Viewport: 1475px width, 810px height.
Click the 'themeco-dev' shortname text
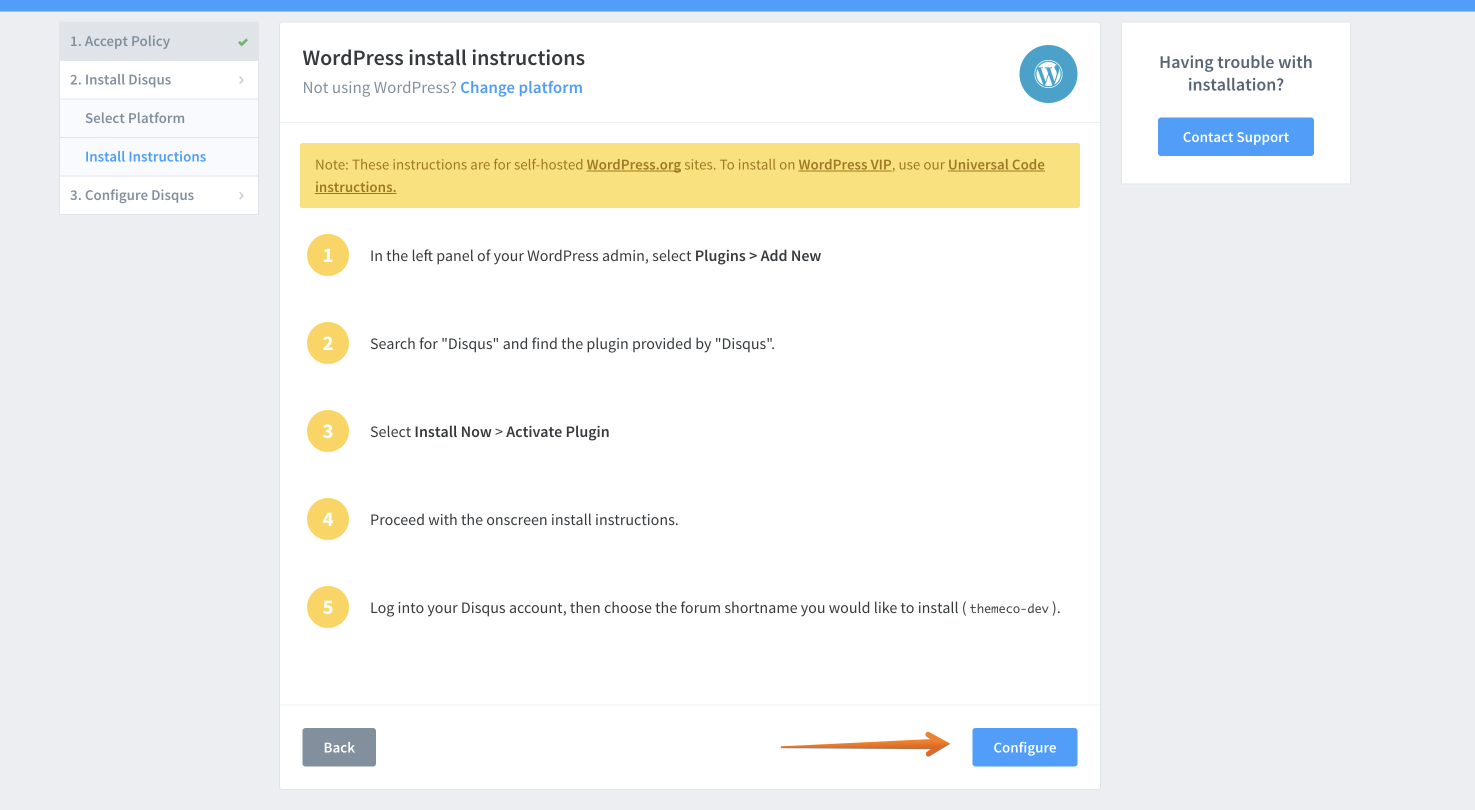point(1009,608)
